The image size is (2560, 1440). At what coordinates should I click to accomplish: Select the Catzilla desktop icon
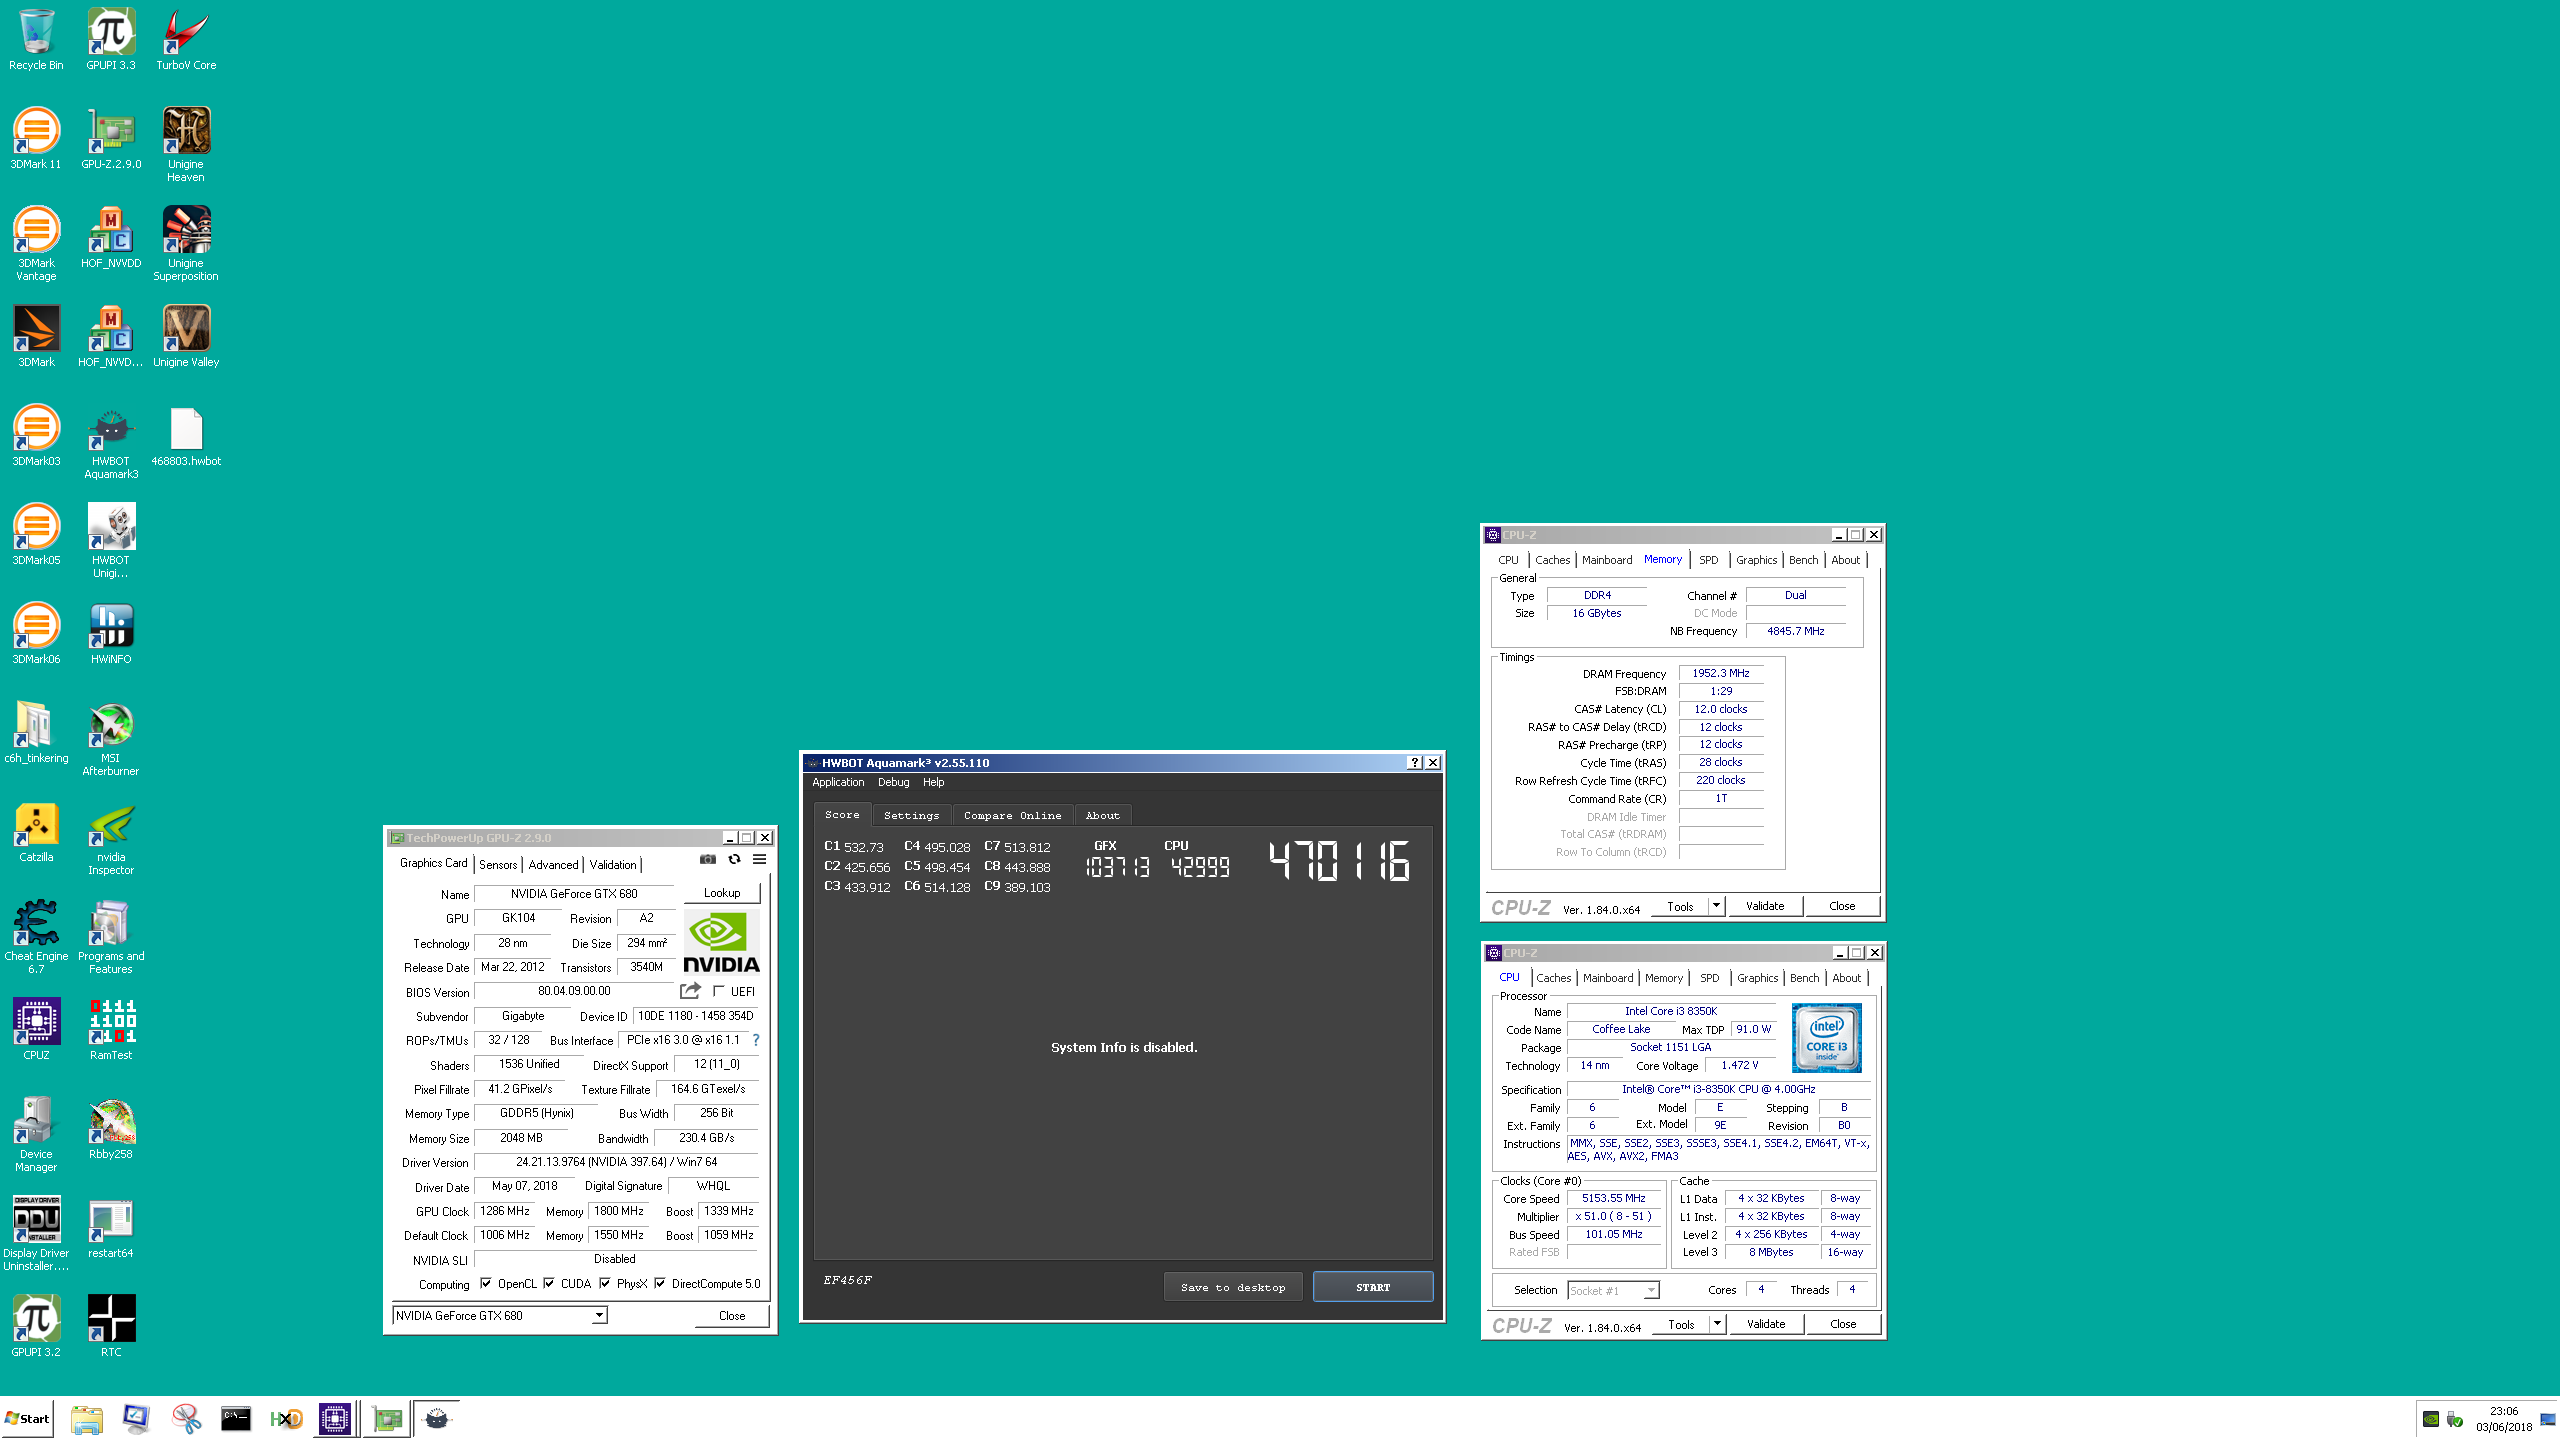click(x=36, y=832)
